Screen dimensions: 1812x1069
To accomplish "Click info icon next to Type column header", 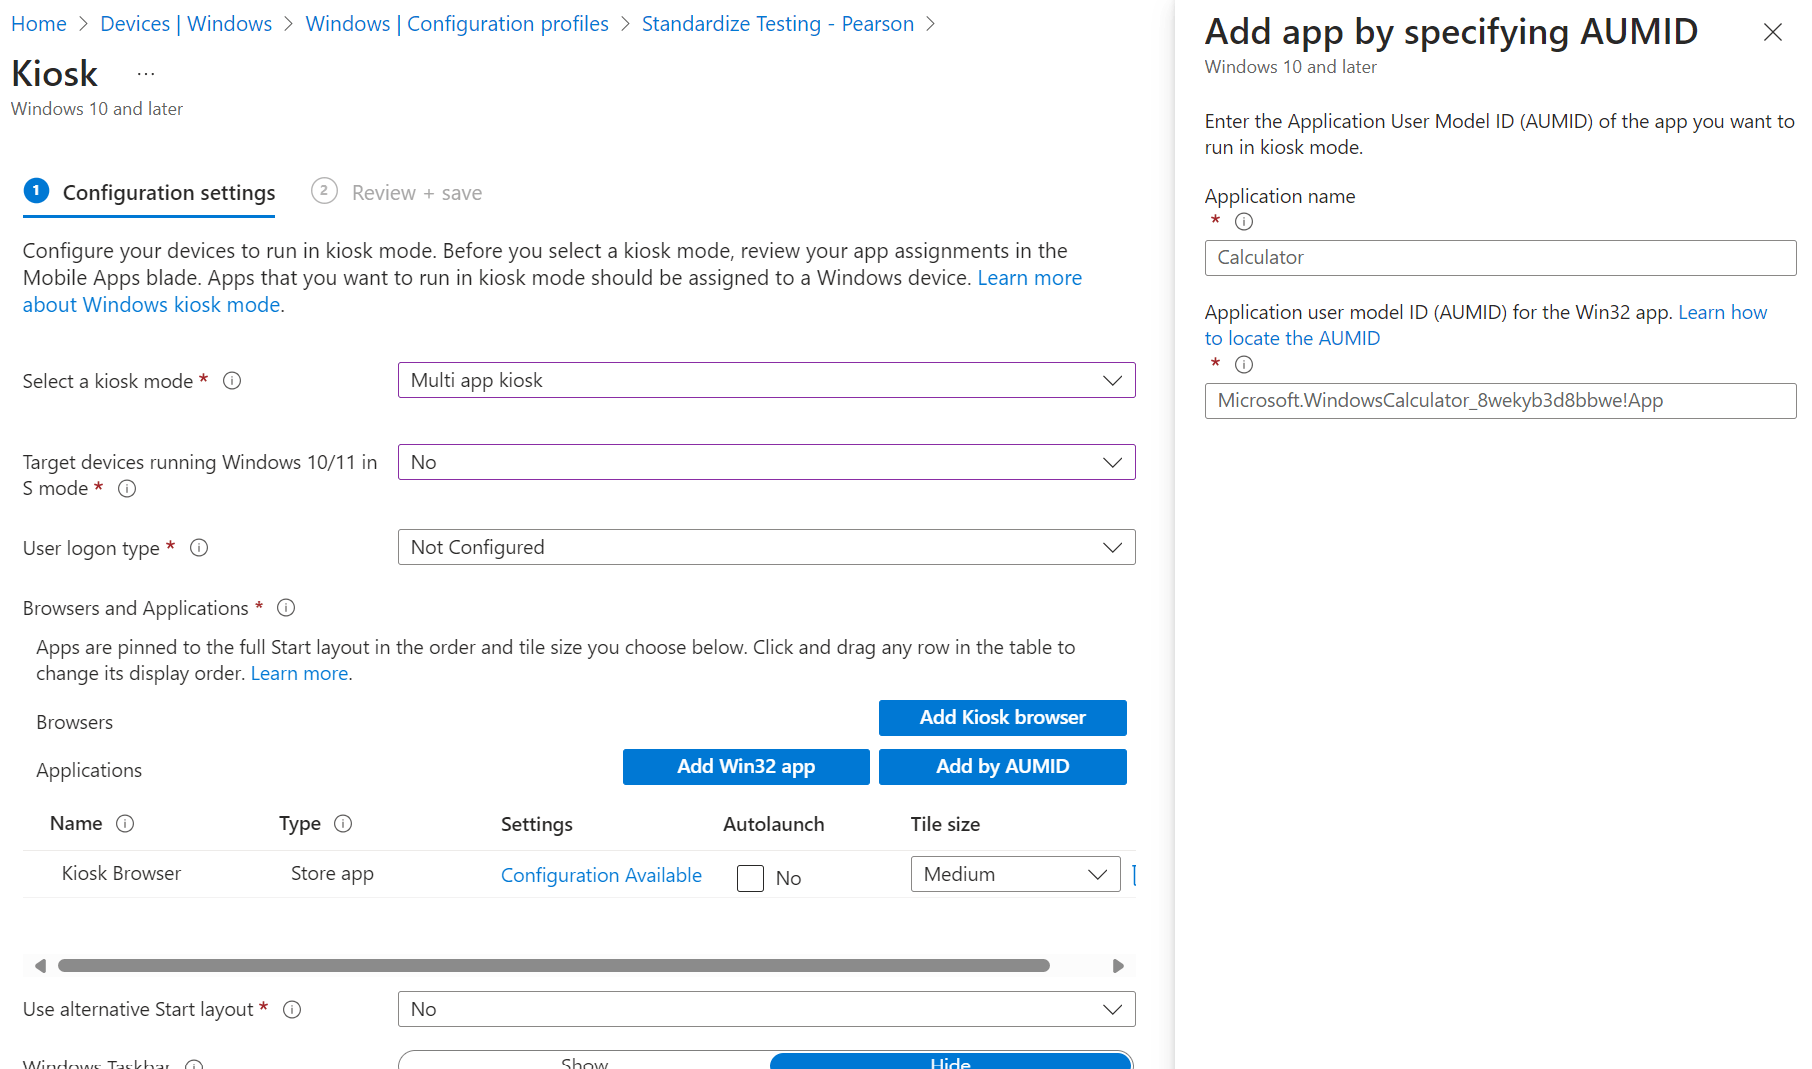I will (x=343, y=824).
